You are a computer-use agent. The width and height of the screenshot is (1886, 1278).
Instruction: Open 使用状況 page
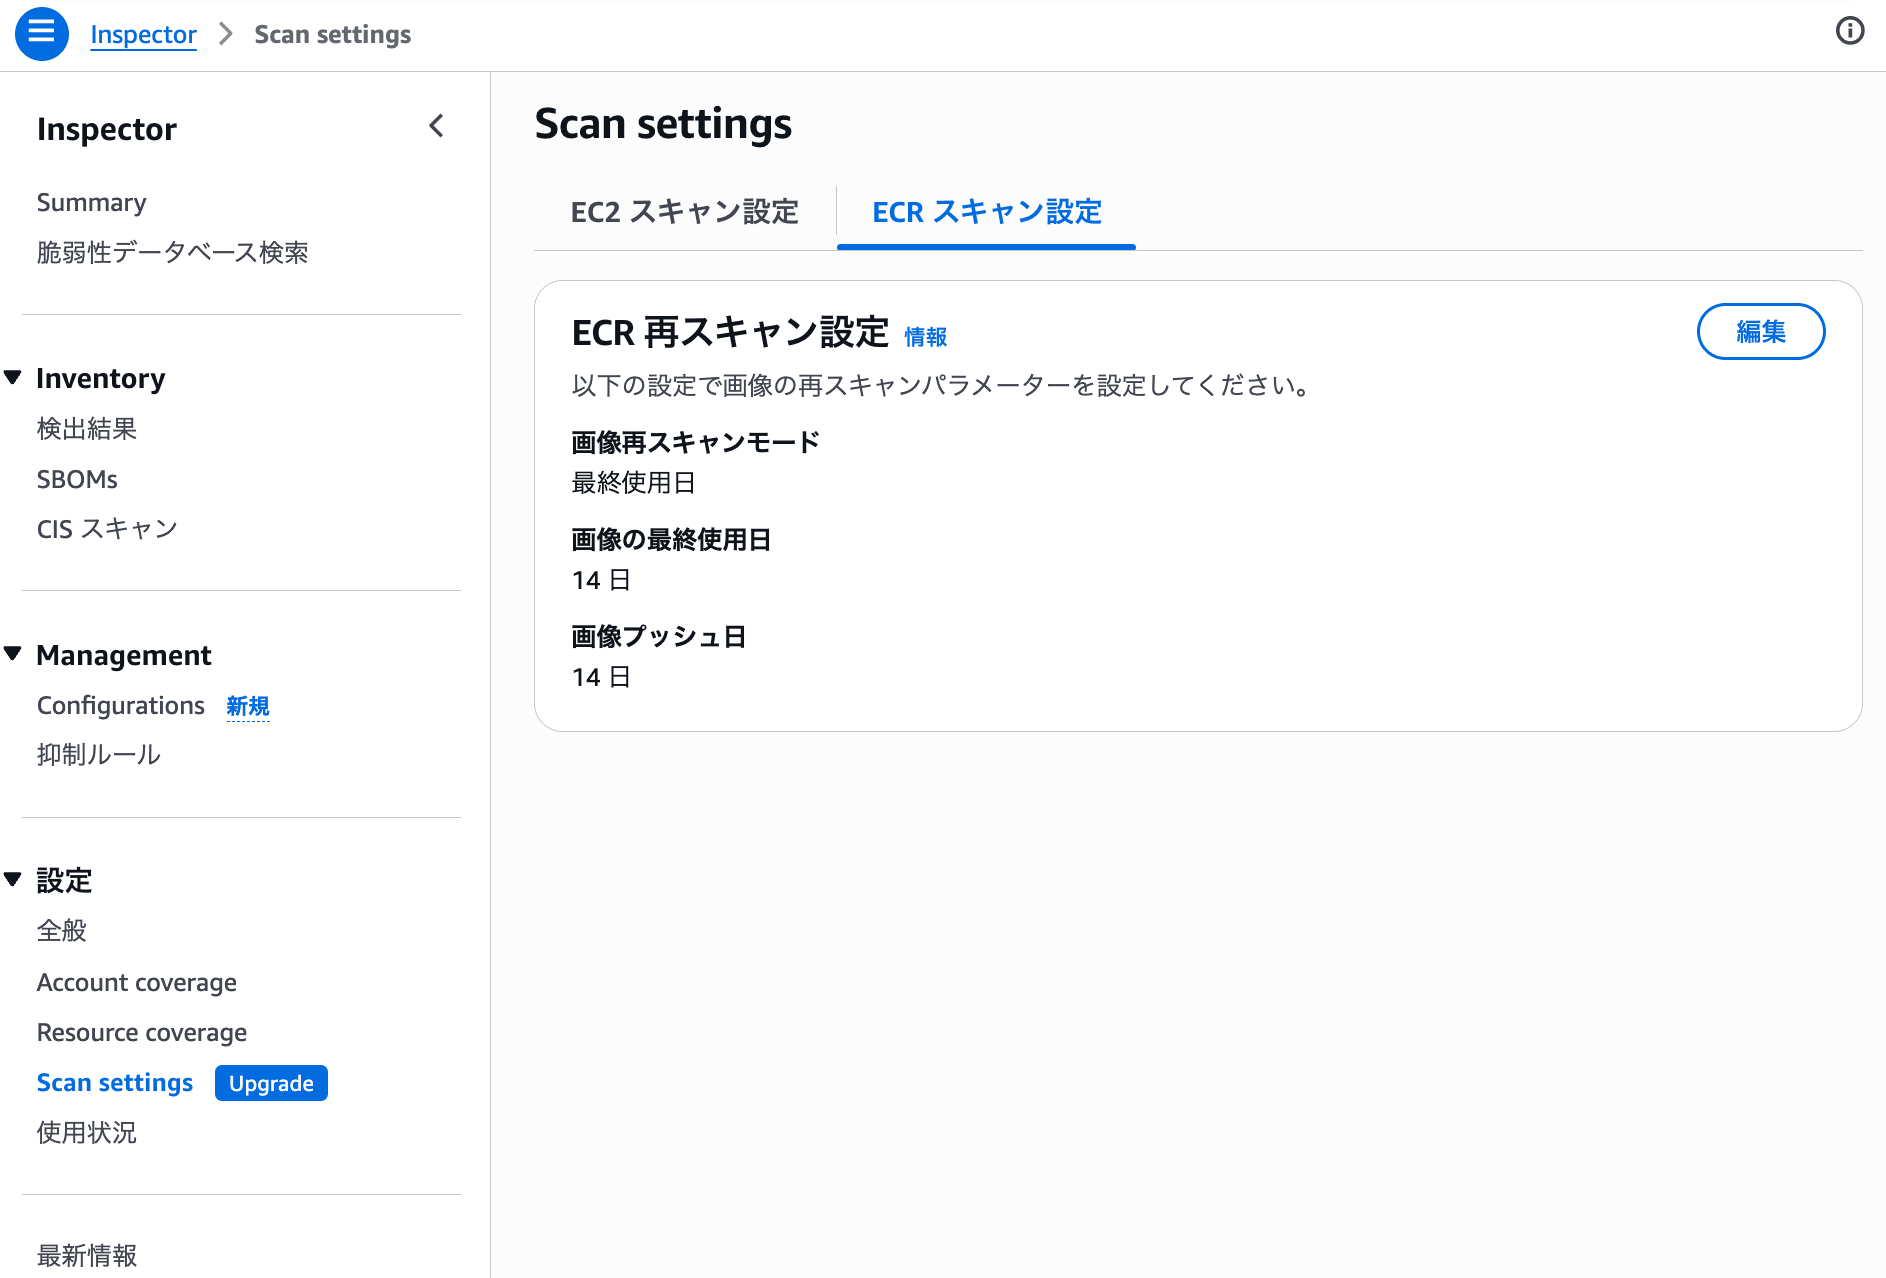(x=87, y=1133)
